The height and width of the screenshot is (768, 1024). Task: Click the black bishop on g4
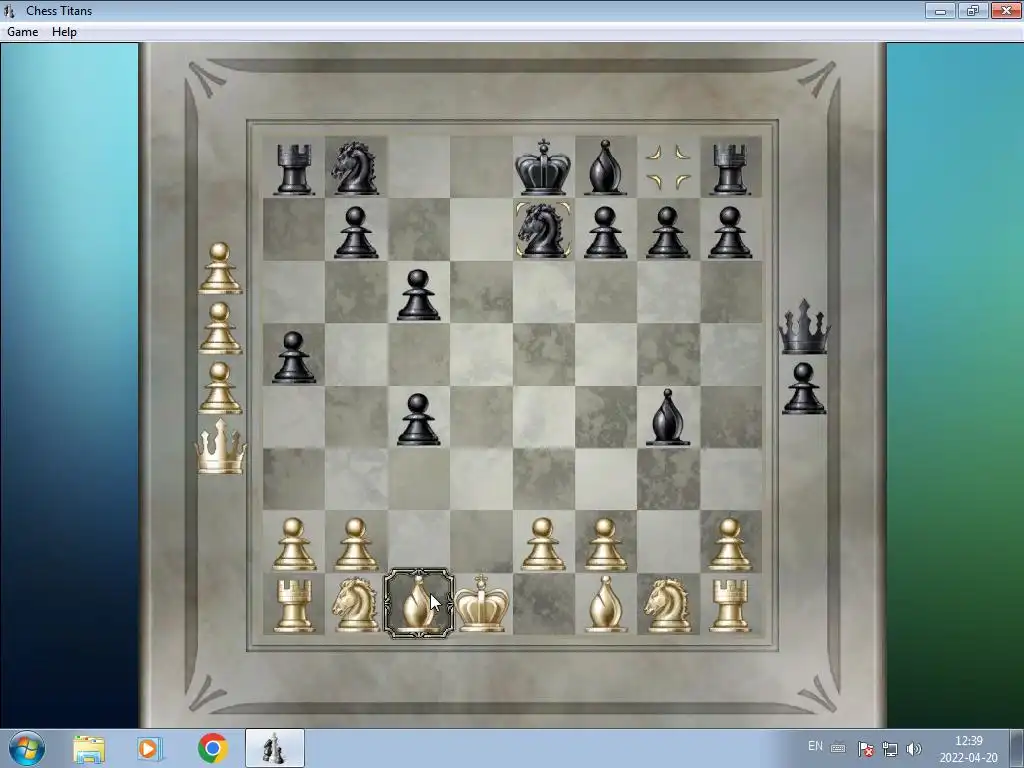pos(667,418)
